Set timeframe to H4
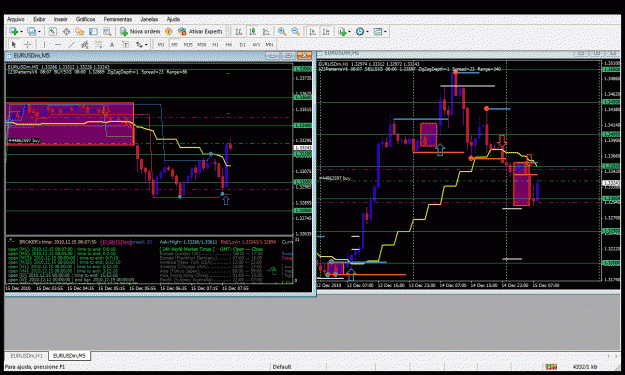 (228, 45)
